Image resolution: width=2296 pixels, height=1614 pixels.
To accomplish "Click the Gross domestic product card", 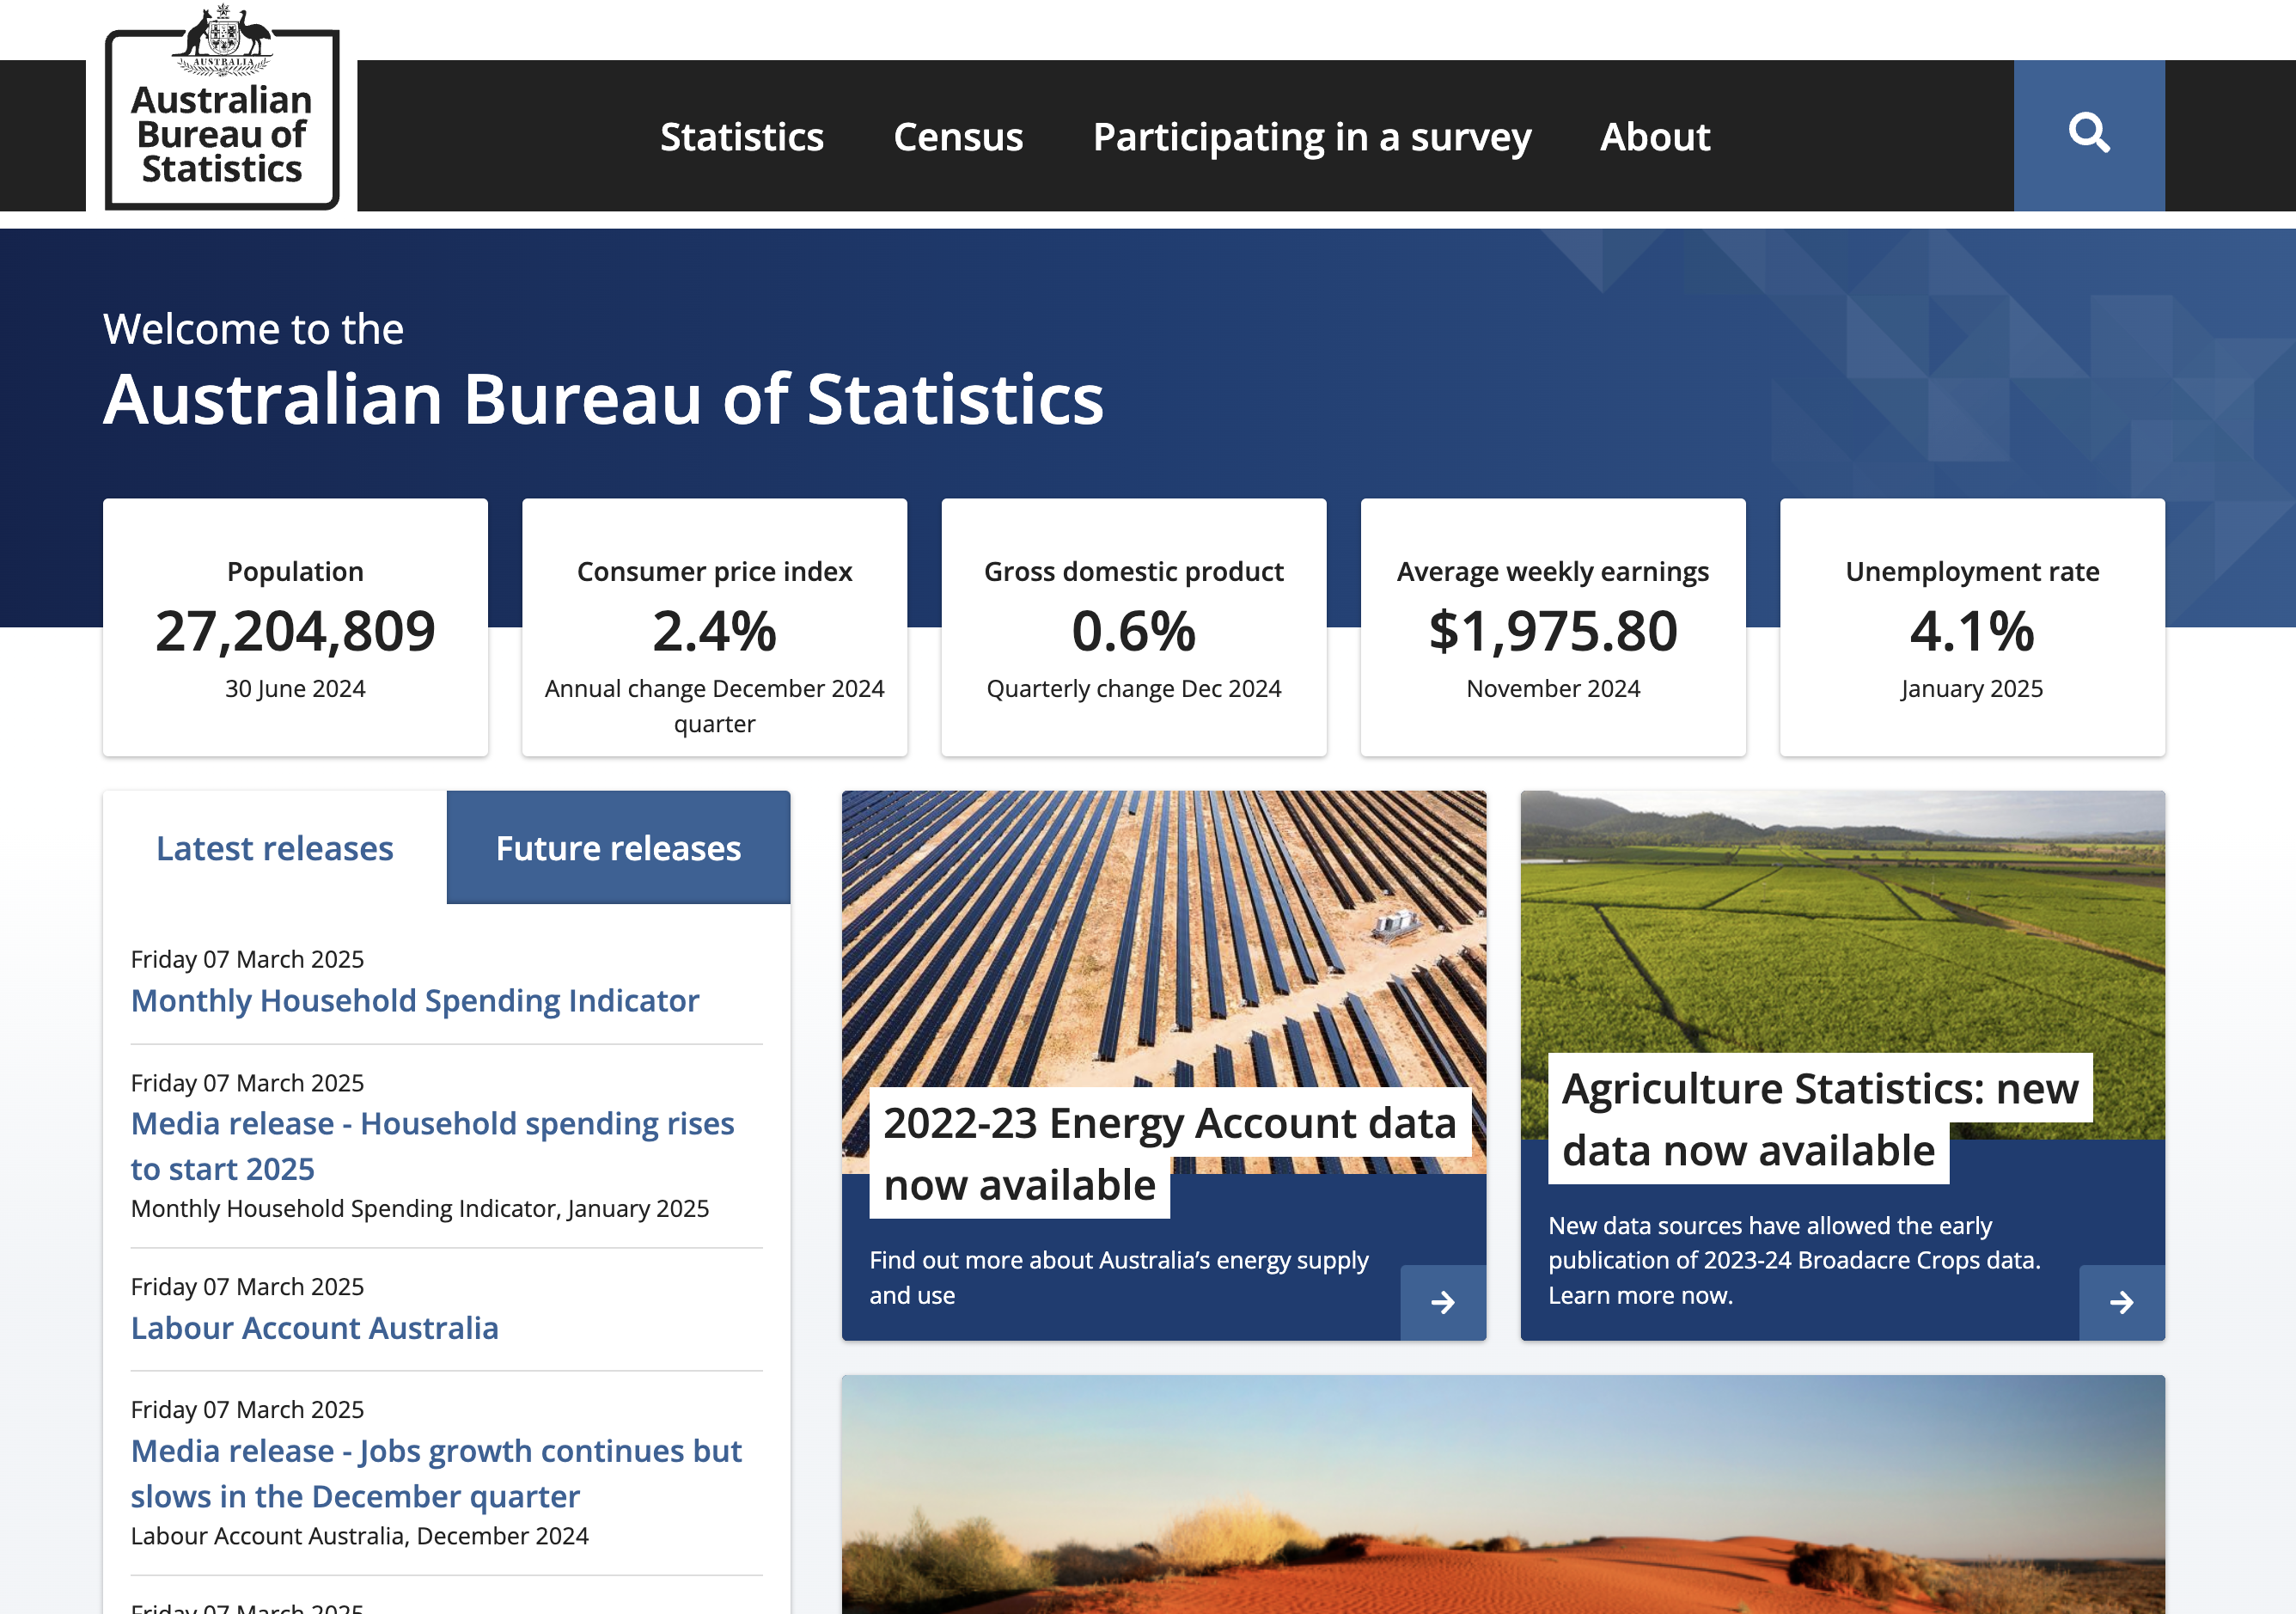I will 1133,628.
